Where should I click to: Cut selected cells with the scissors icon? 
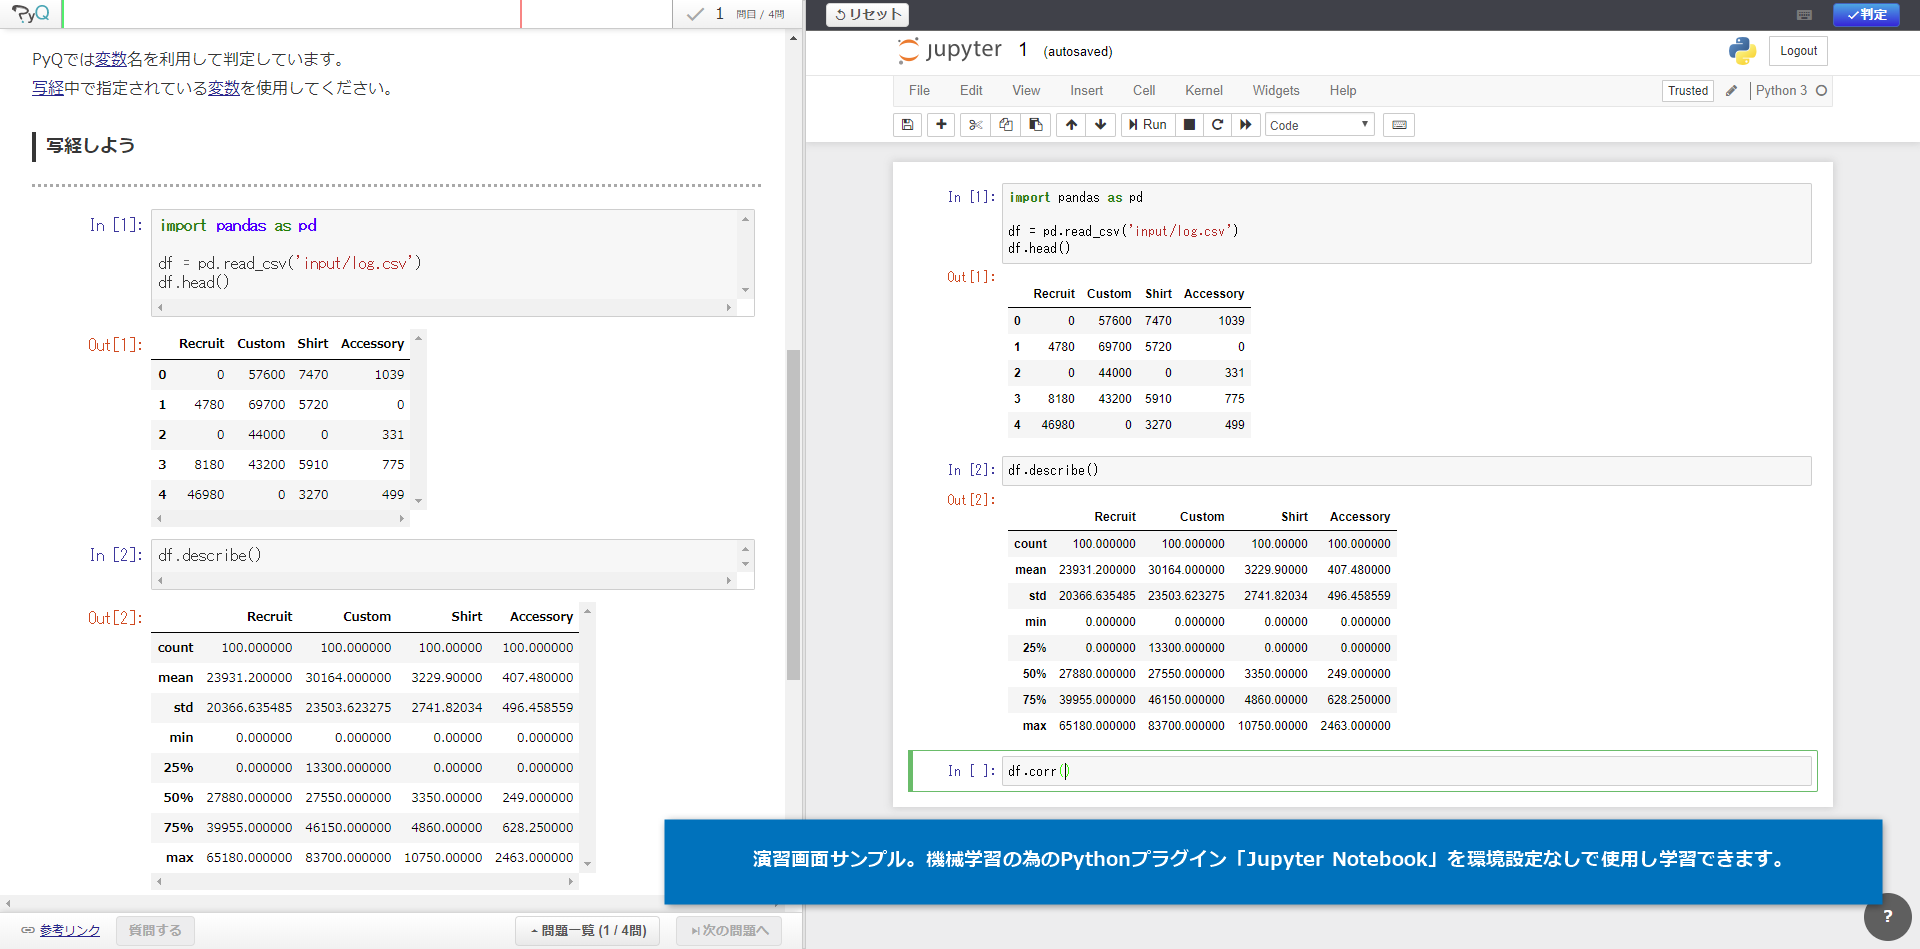click(x=975, y=125)
